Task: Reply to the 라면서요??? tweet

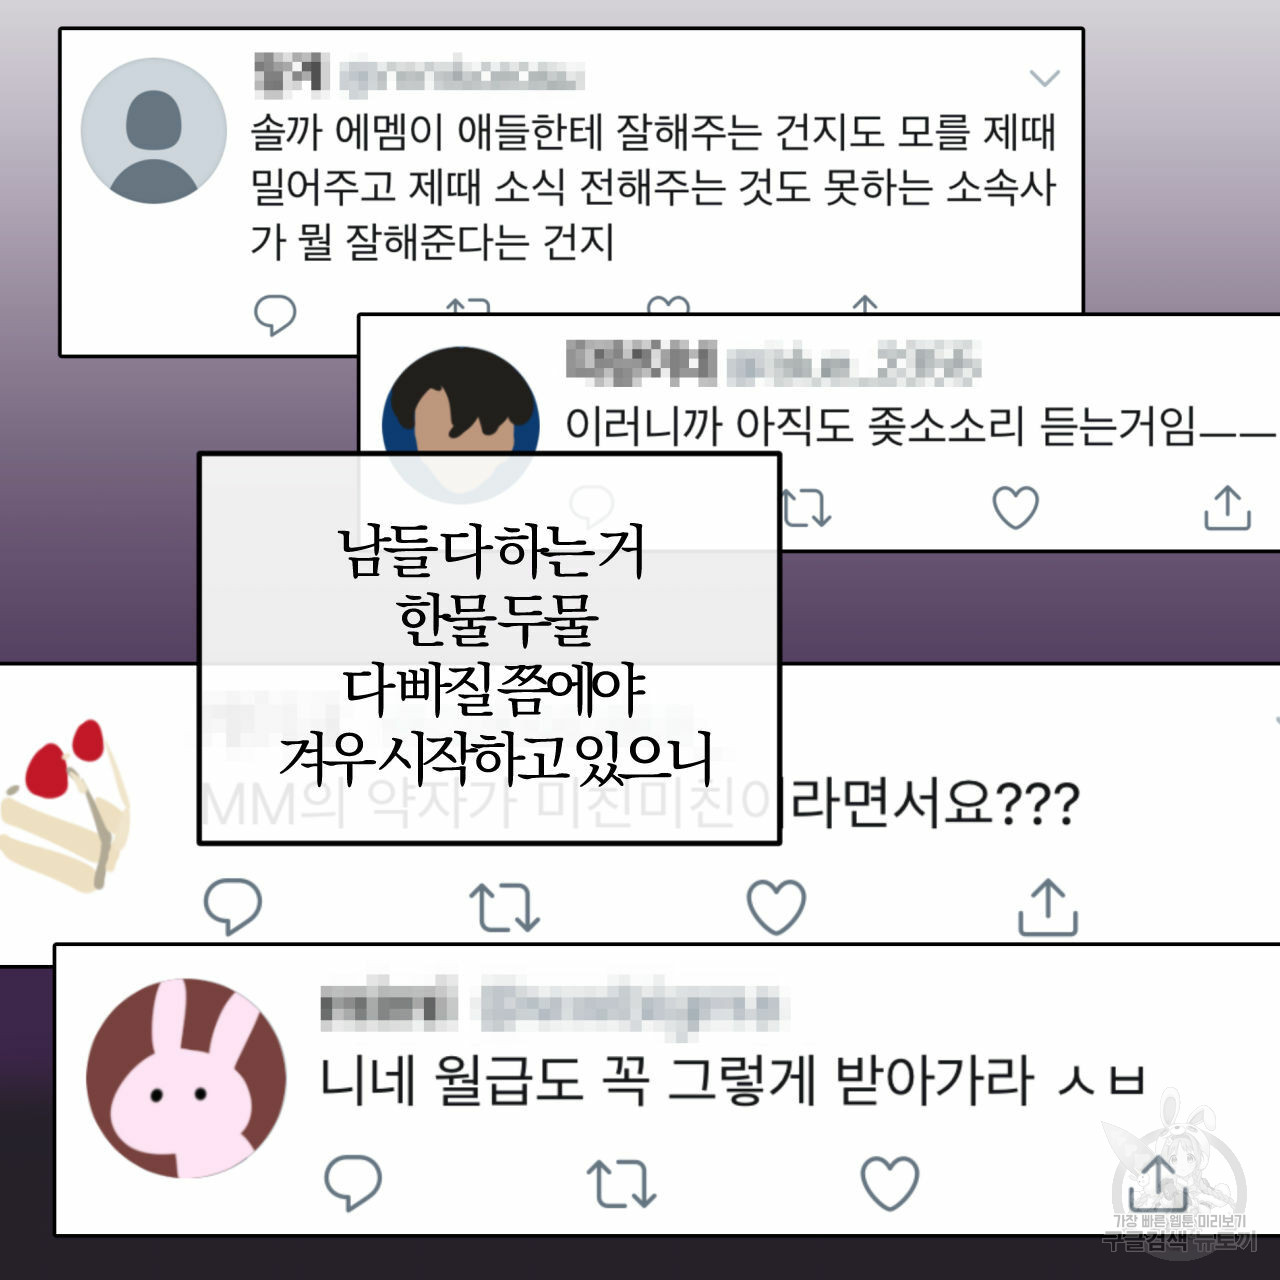Action: pos(233,906)
